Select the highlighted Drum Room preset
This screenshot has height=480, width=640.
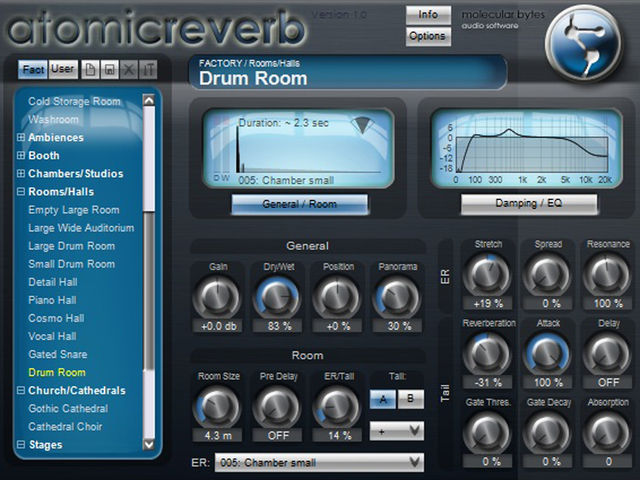click(x=57, y=372)
